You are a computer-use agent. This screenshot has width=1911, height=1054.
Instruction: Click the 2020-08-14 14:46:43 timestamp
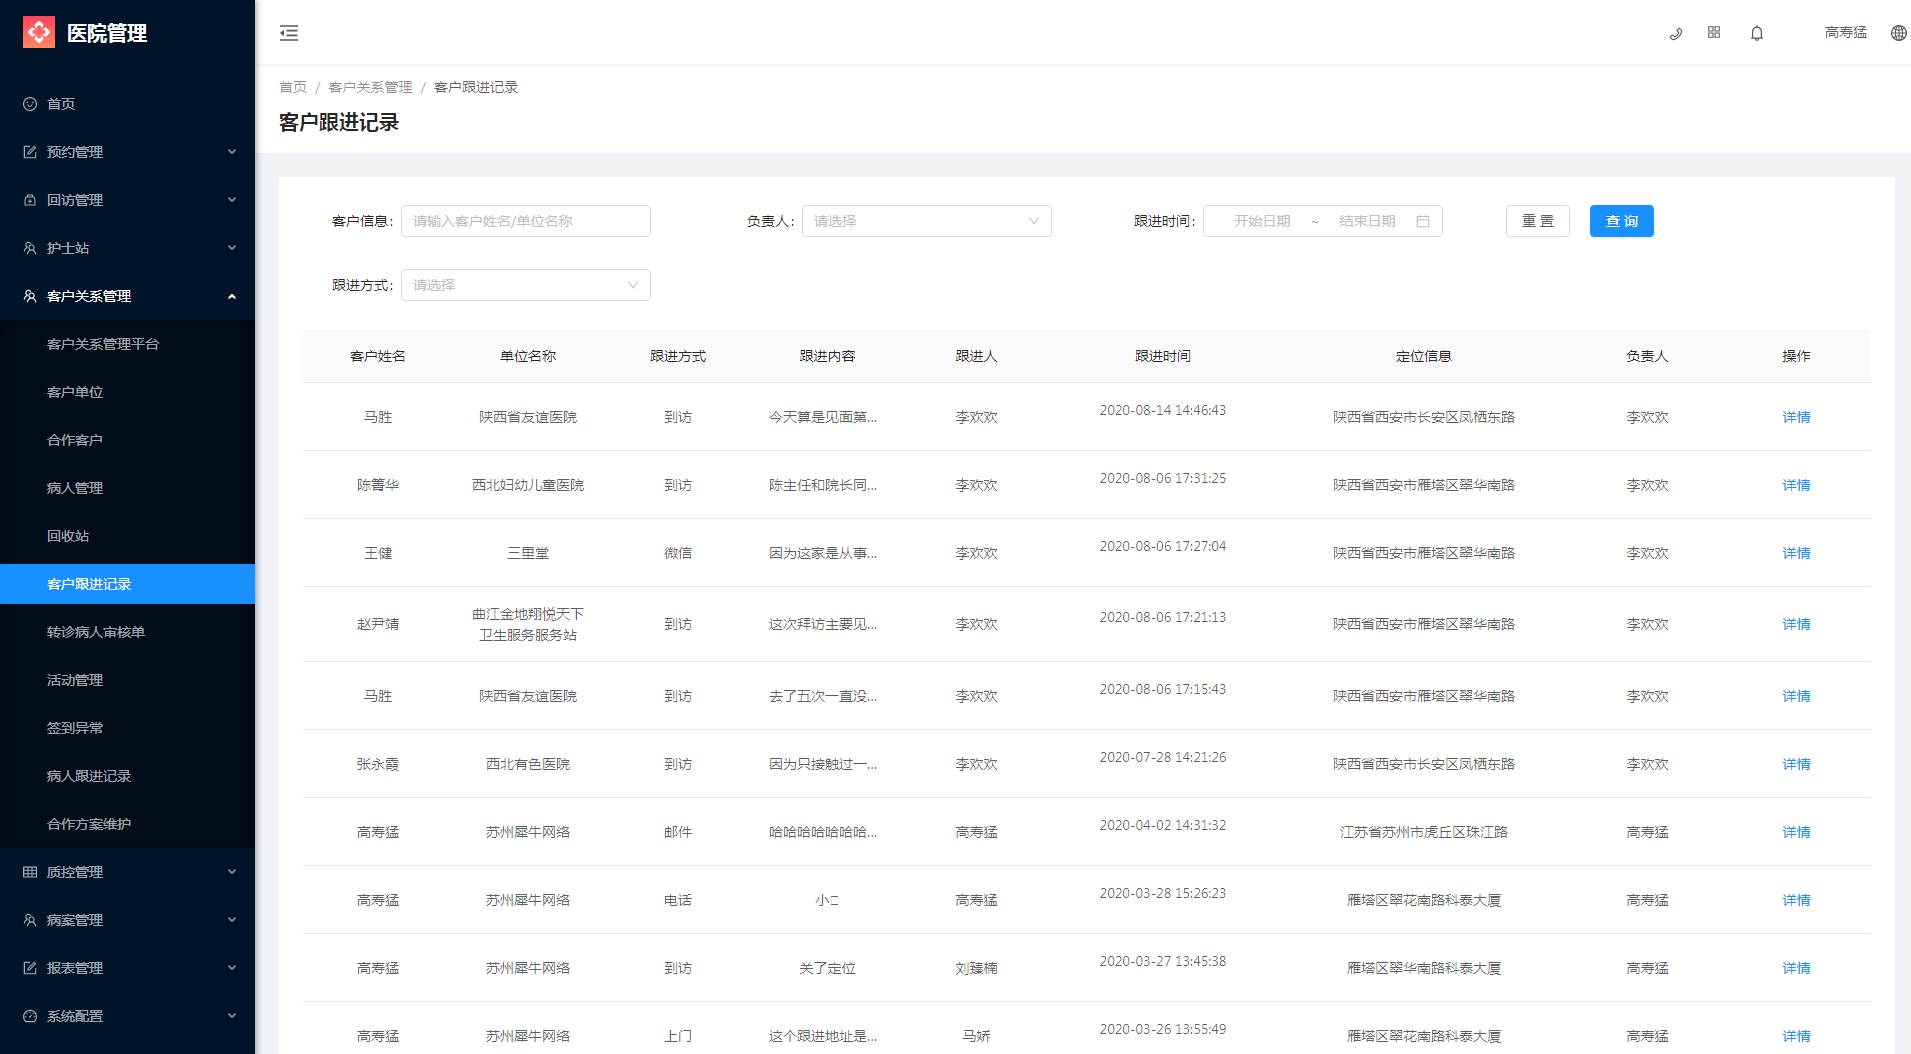tap(1163, 410)
